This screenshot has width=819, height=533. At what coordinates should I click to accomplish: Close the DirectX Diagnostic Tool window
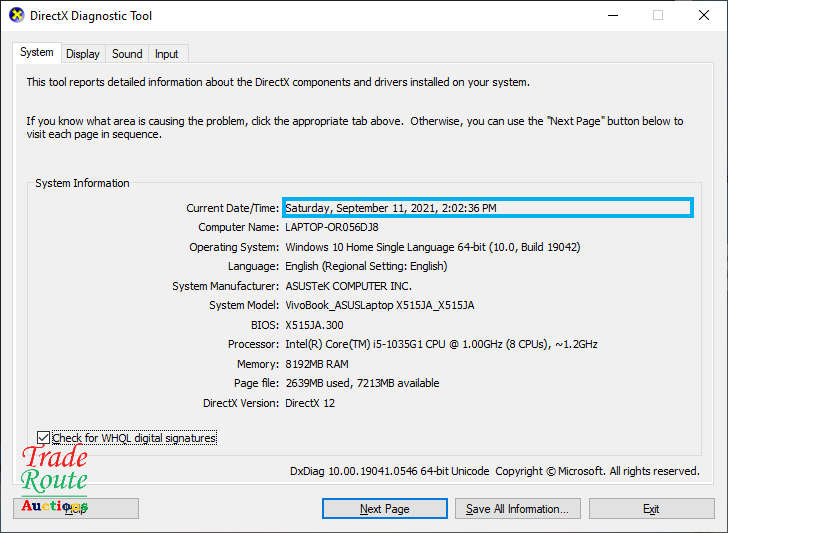(704, 16)
